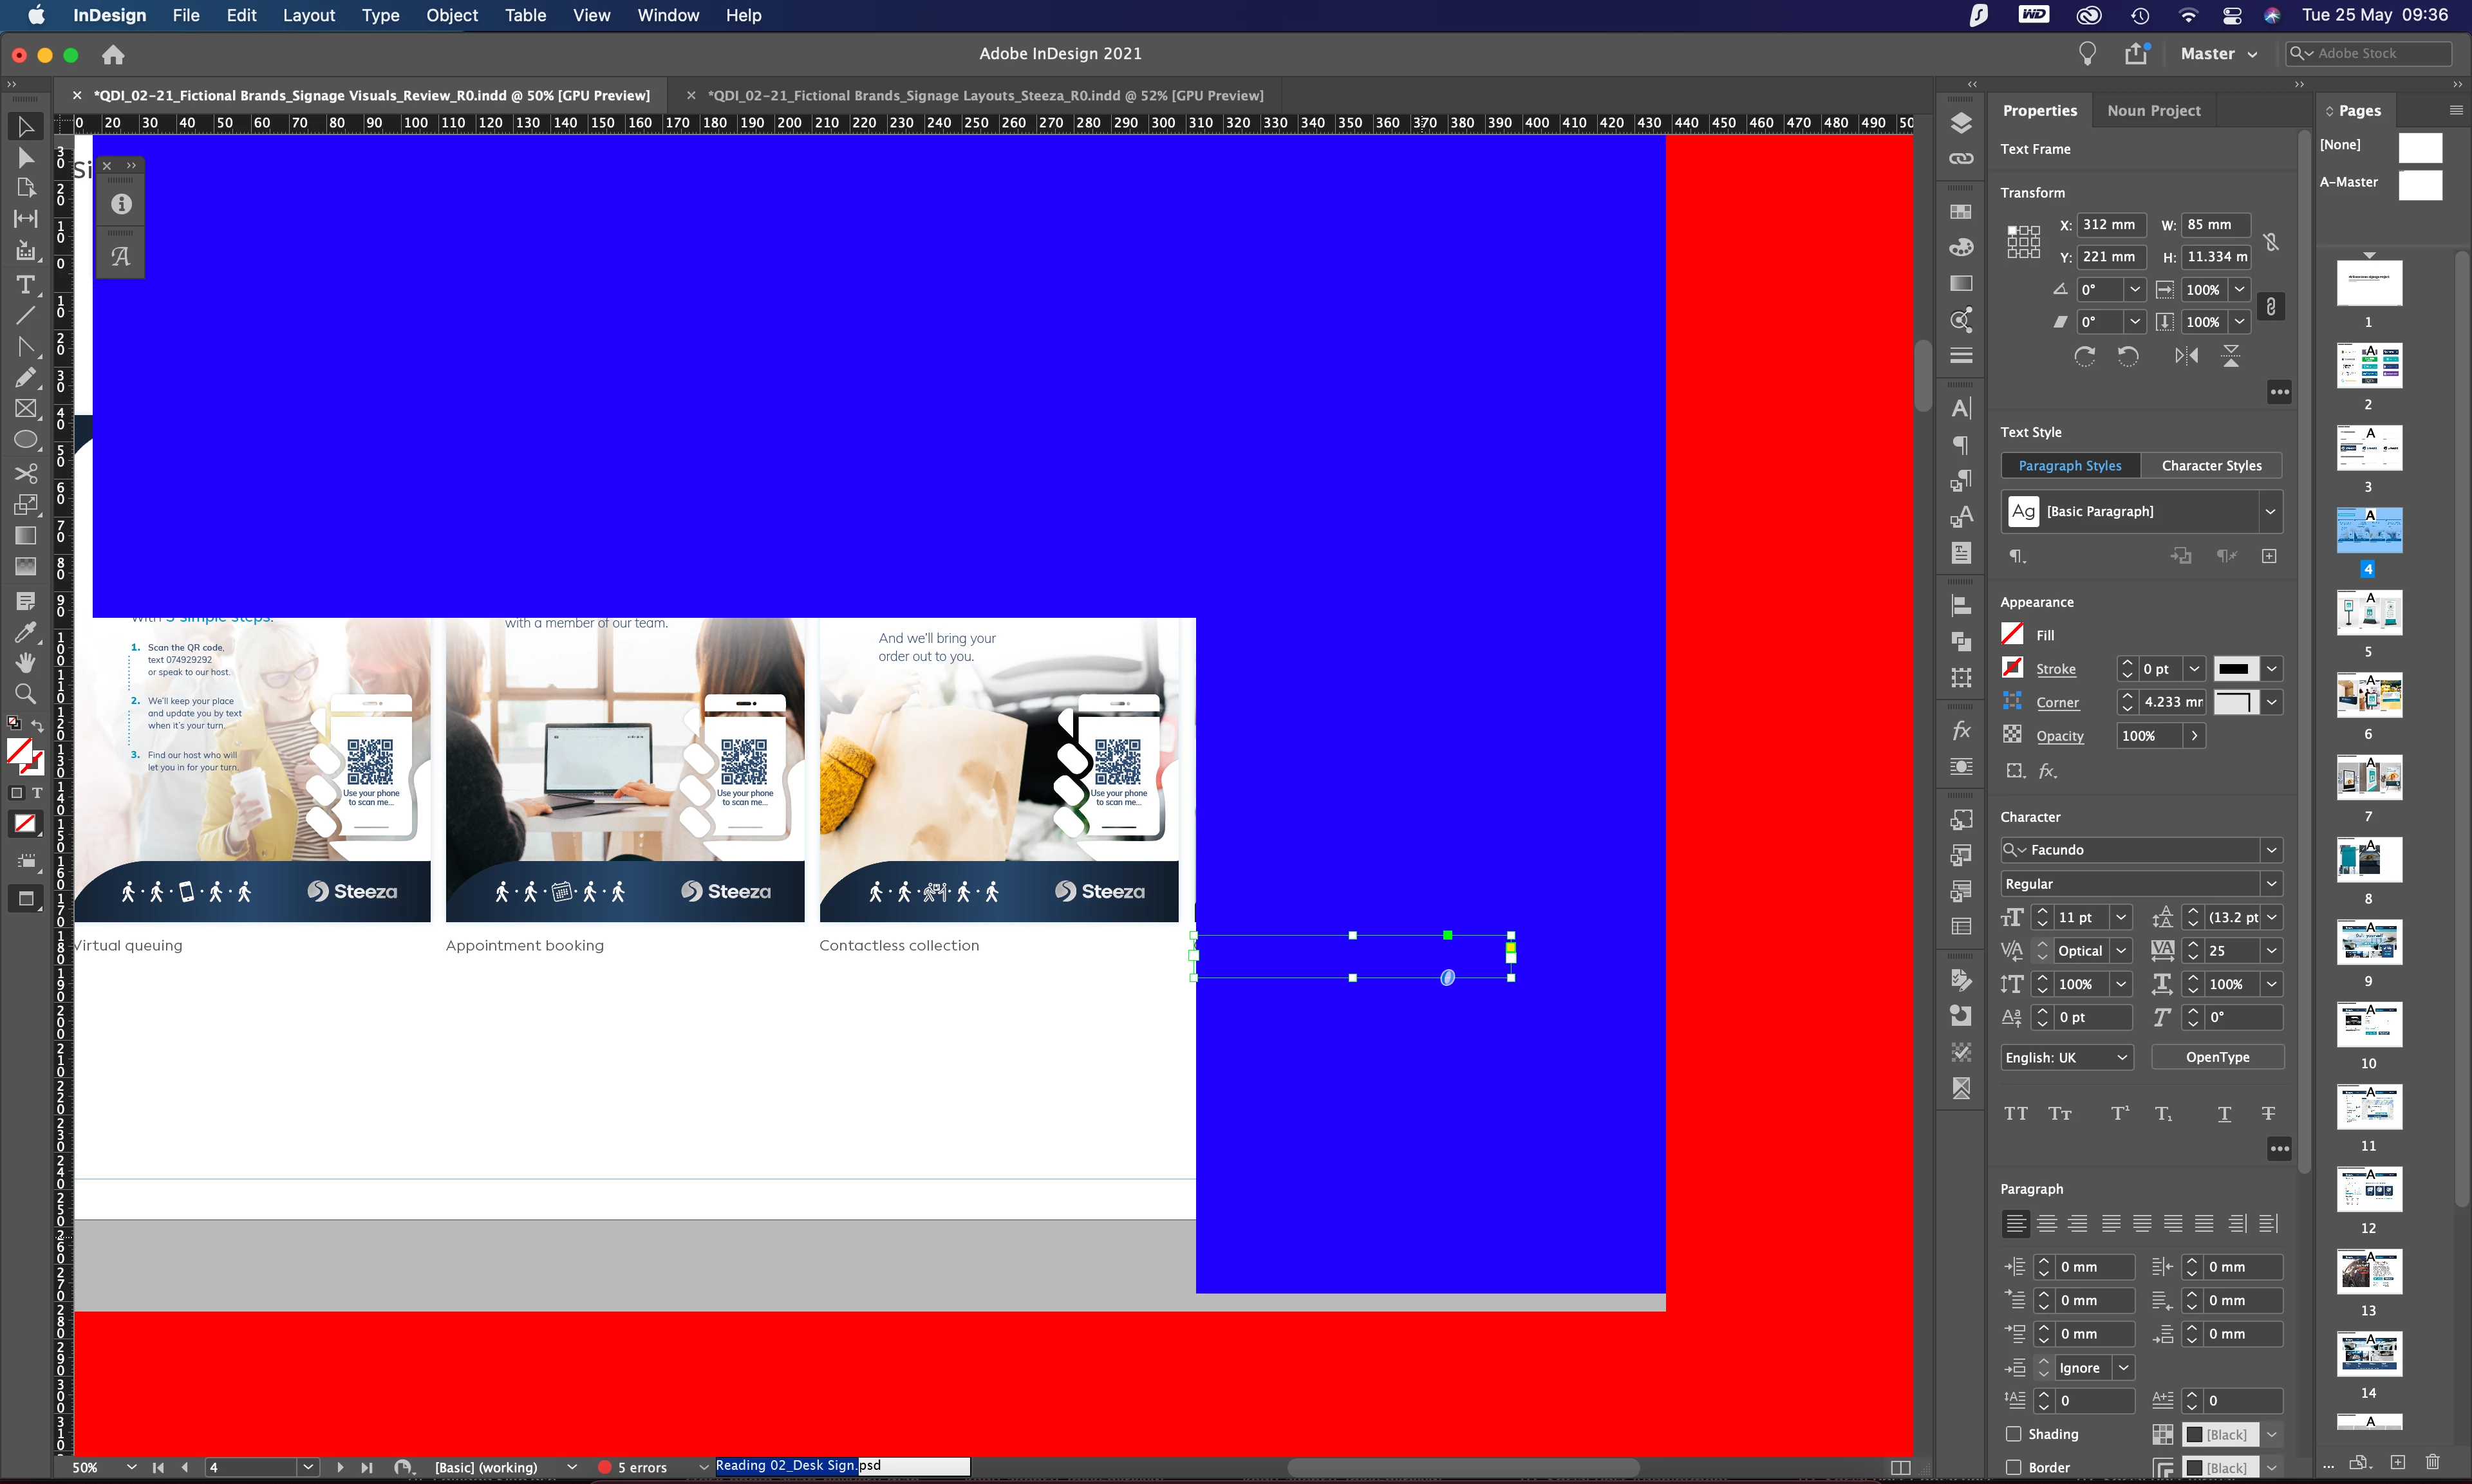This screenshot has width=2472, height=1484.
Task: Open the Links panel icon
Action: (1961, 158)
